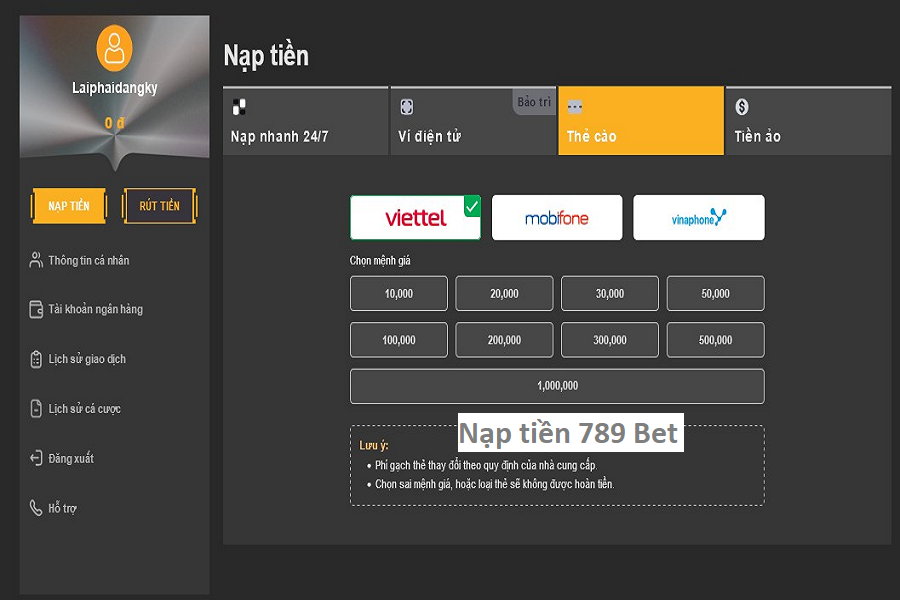This screenshot has width=900, height=600.
Task: Choose the 500,000 denomination
Action: coord(715,340)
